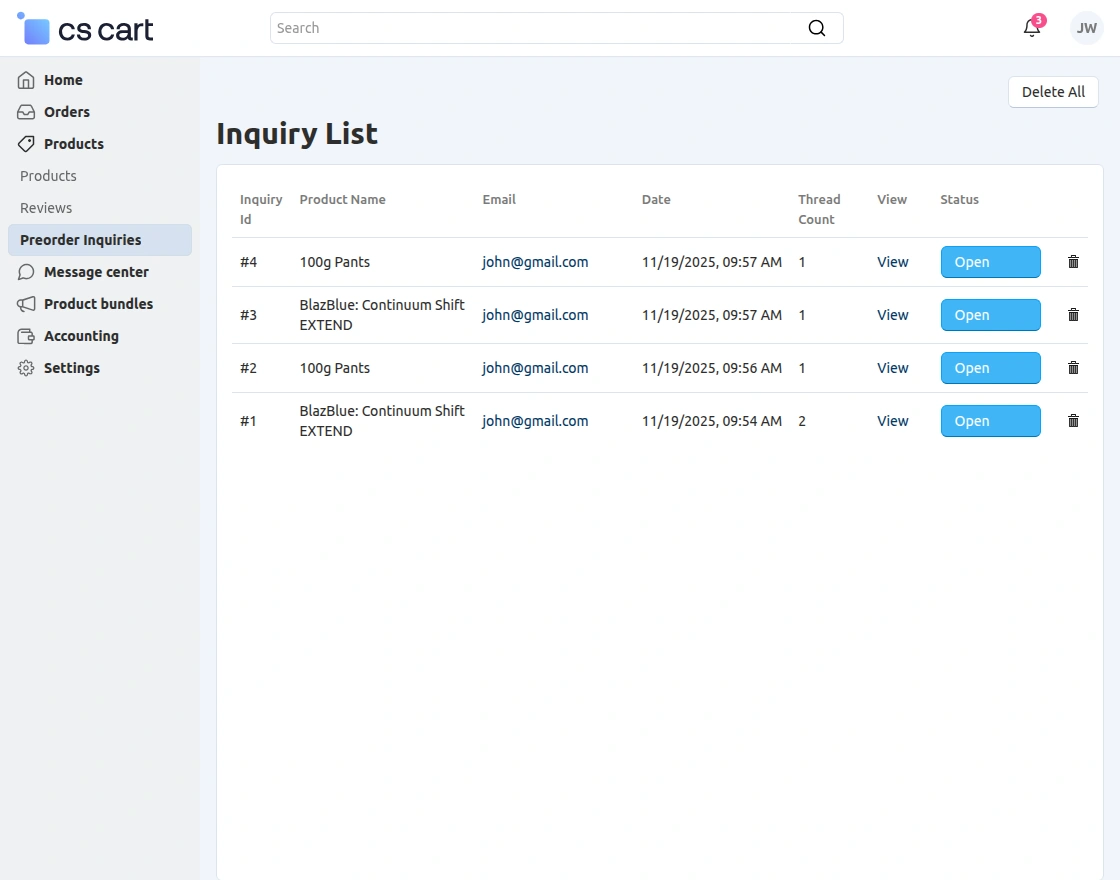The width and height of the screenshot is (1120, 880).
Task: Open the notifications bell
Action: coord(1031,28)
